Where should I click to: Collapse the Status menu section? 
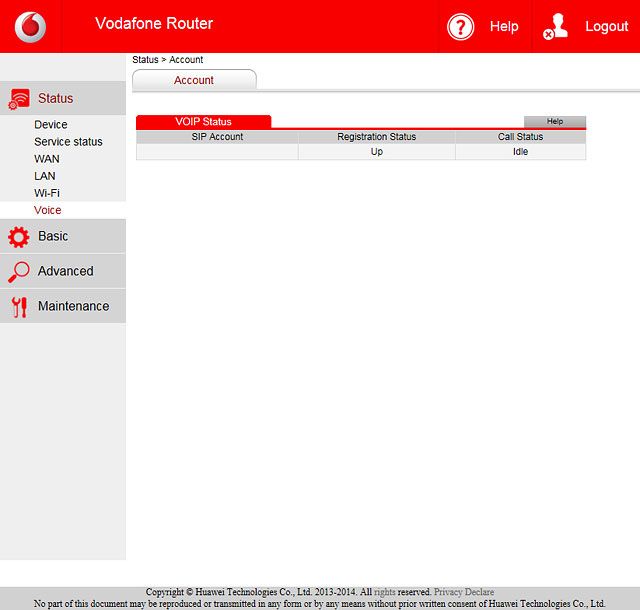point(63,98)
